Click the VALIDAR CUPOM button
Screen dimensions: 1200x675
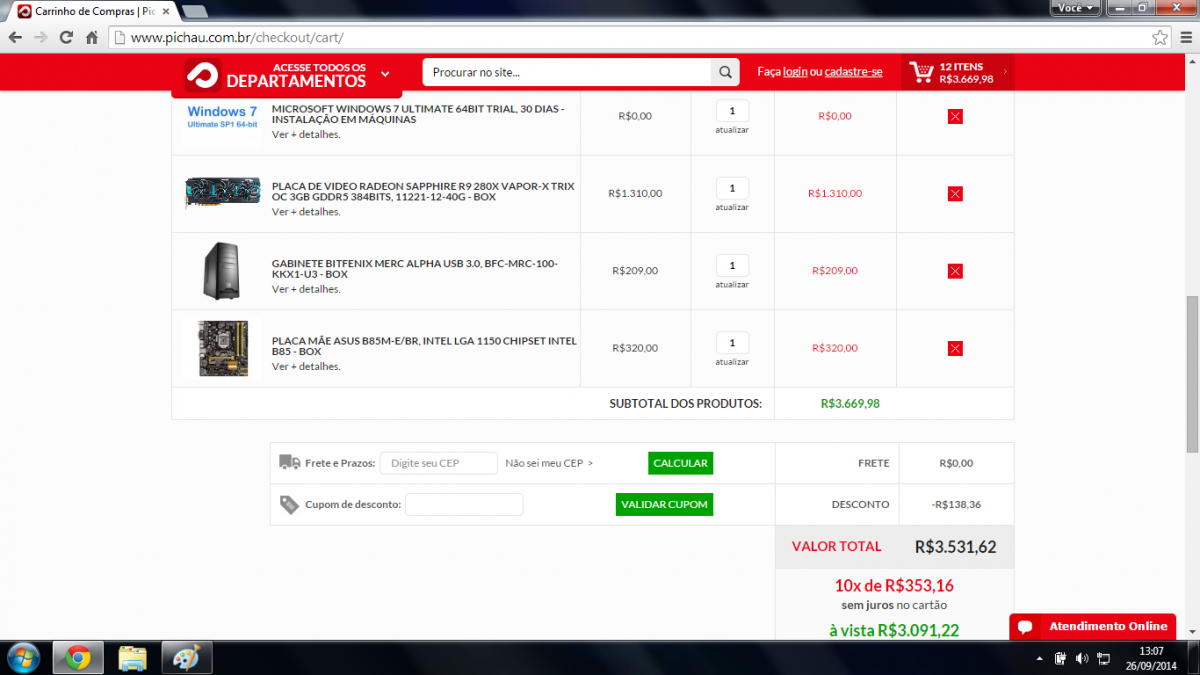664,504
